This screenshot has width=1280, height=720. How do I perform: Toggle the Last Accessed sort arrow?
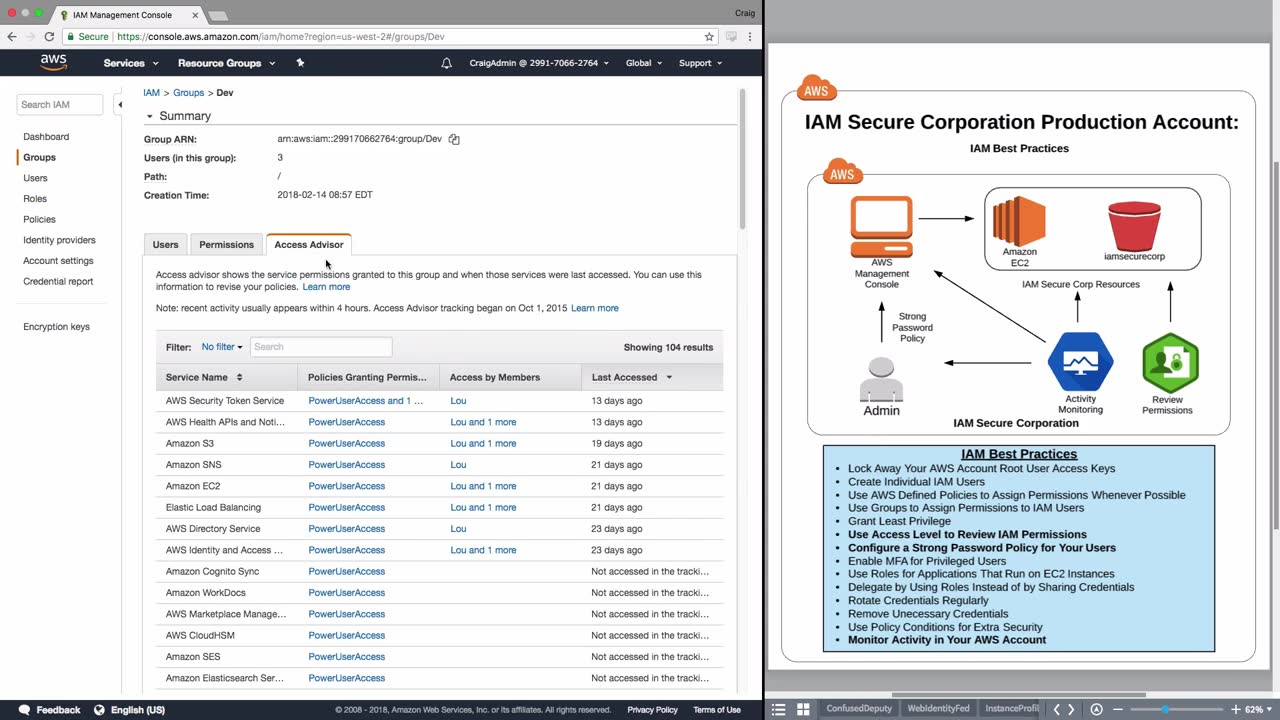(669, 377)
